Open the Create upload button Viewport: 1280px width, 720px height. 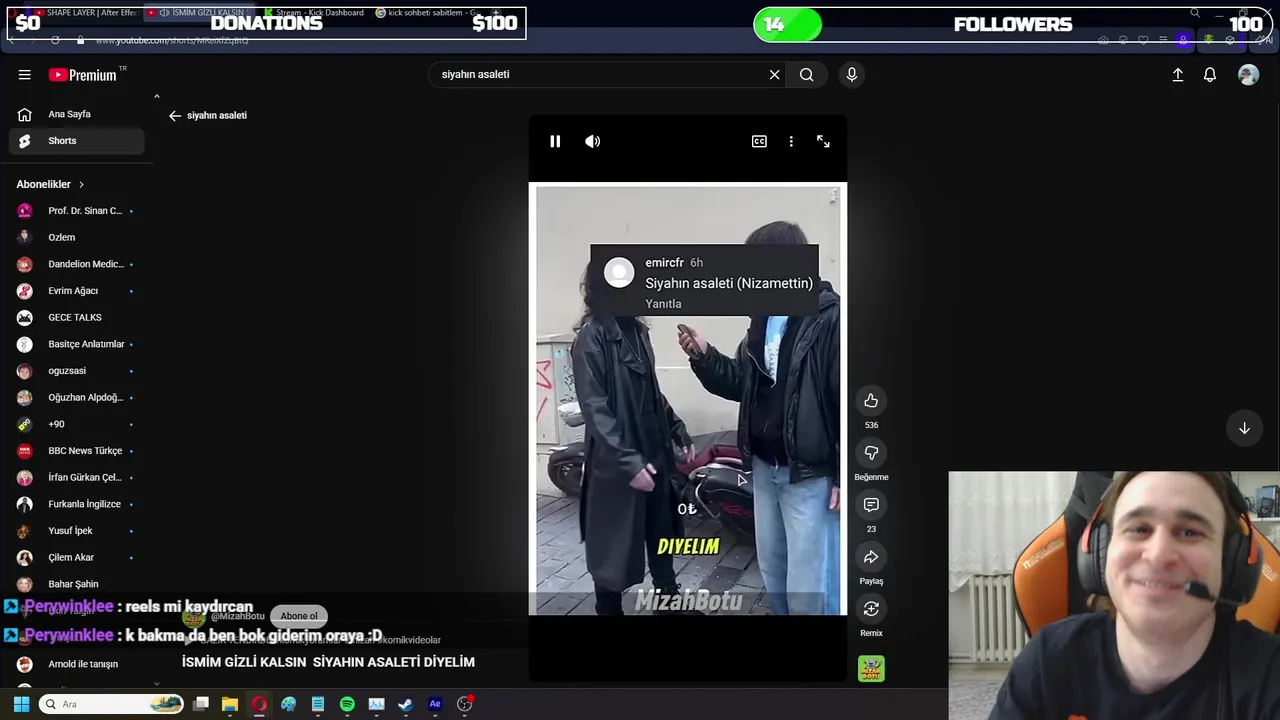click(1177, 75)
